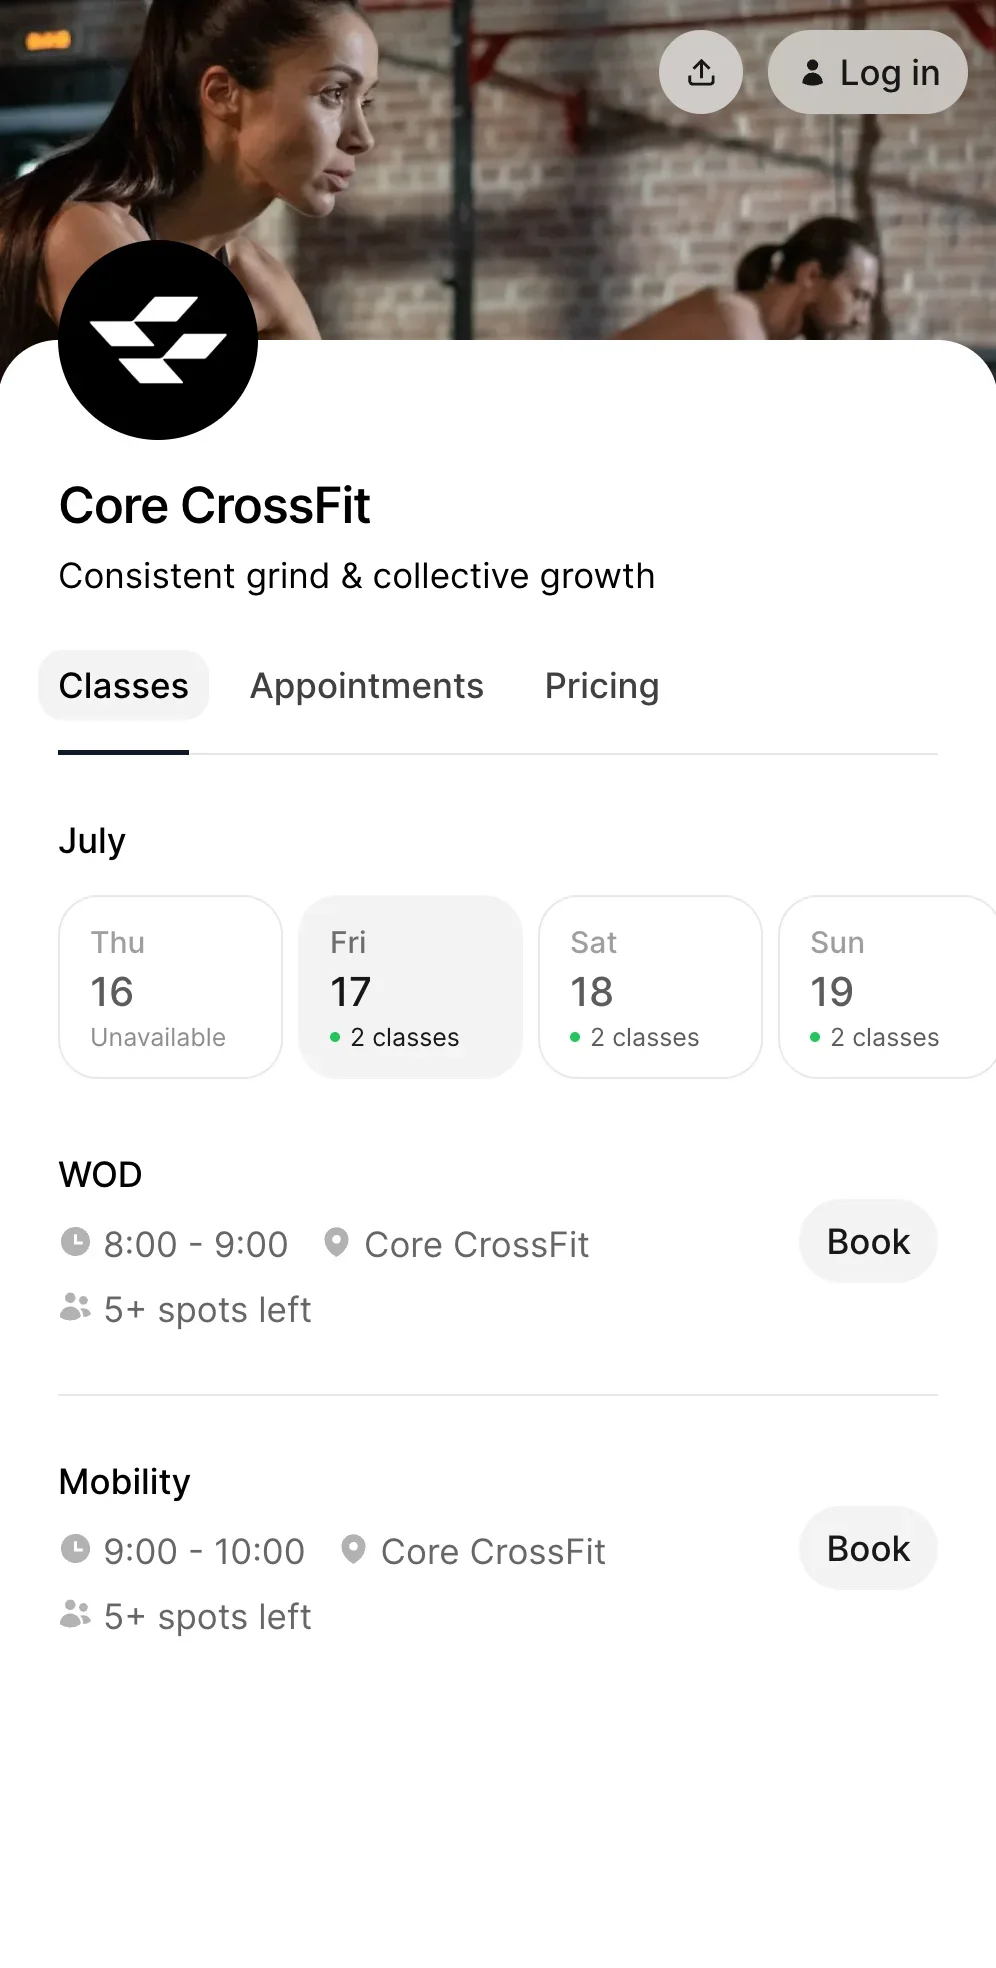
Task: Select Thu 16 date card
Action: (x=171, y=987)
